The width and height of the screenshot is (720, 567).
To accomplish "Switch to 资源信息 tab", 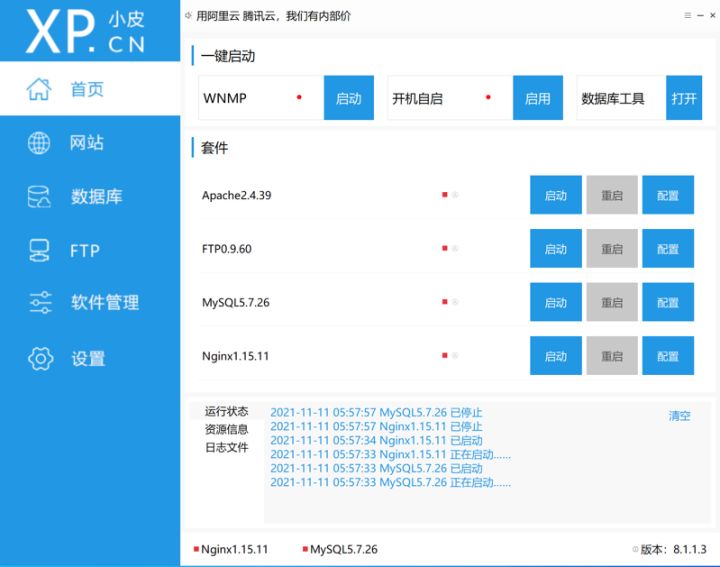I will (x=226, y=429).
